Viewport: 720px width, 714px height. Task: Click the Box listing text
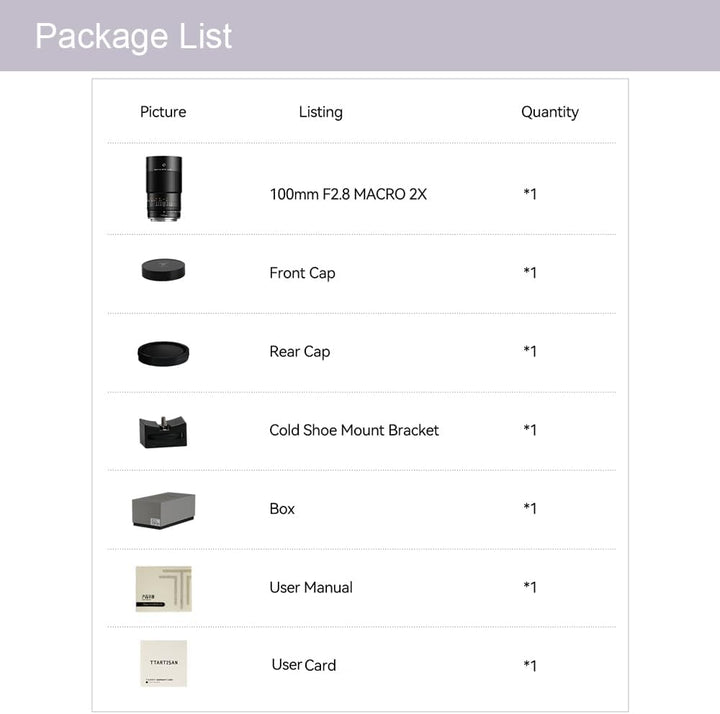(282, 509)
